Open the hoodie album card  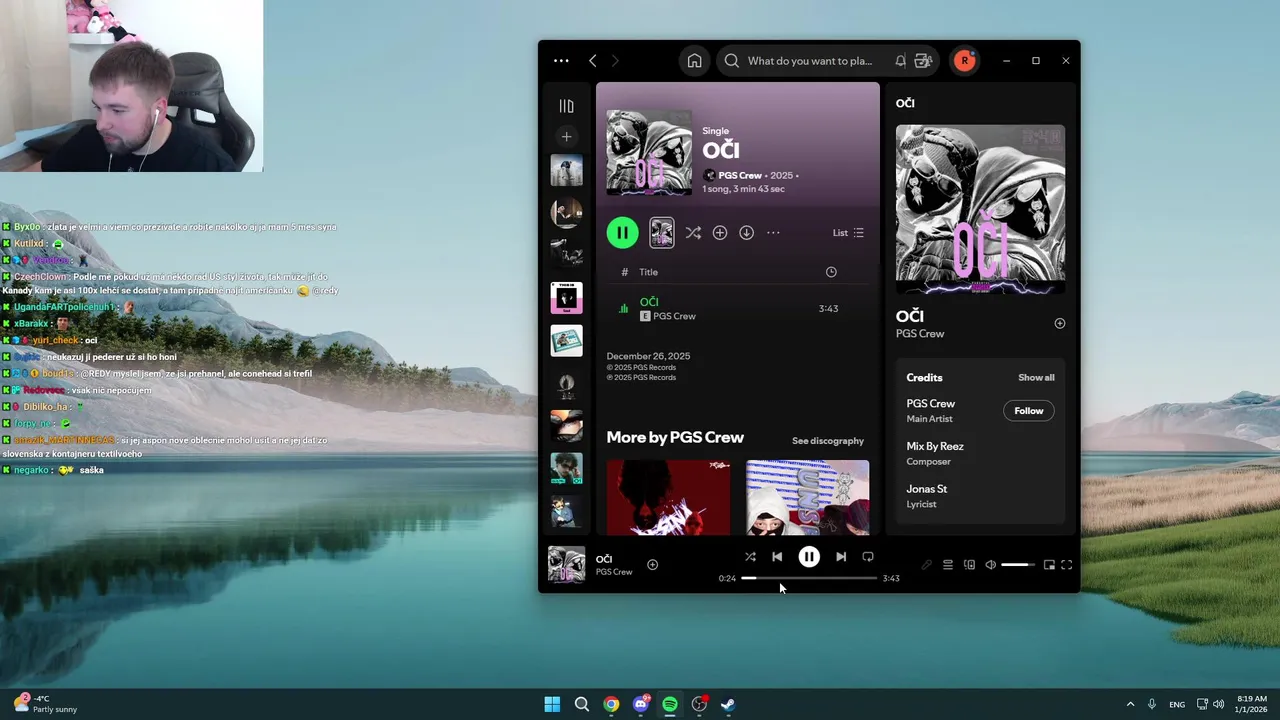[808, 497]
